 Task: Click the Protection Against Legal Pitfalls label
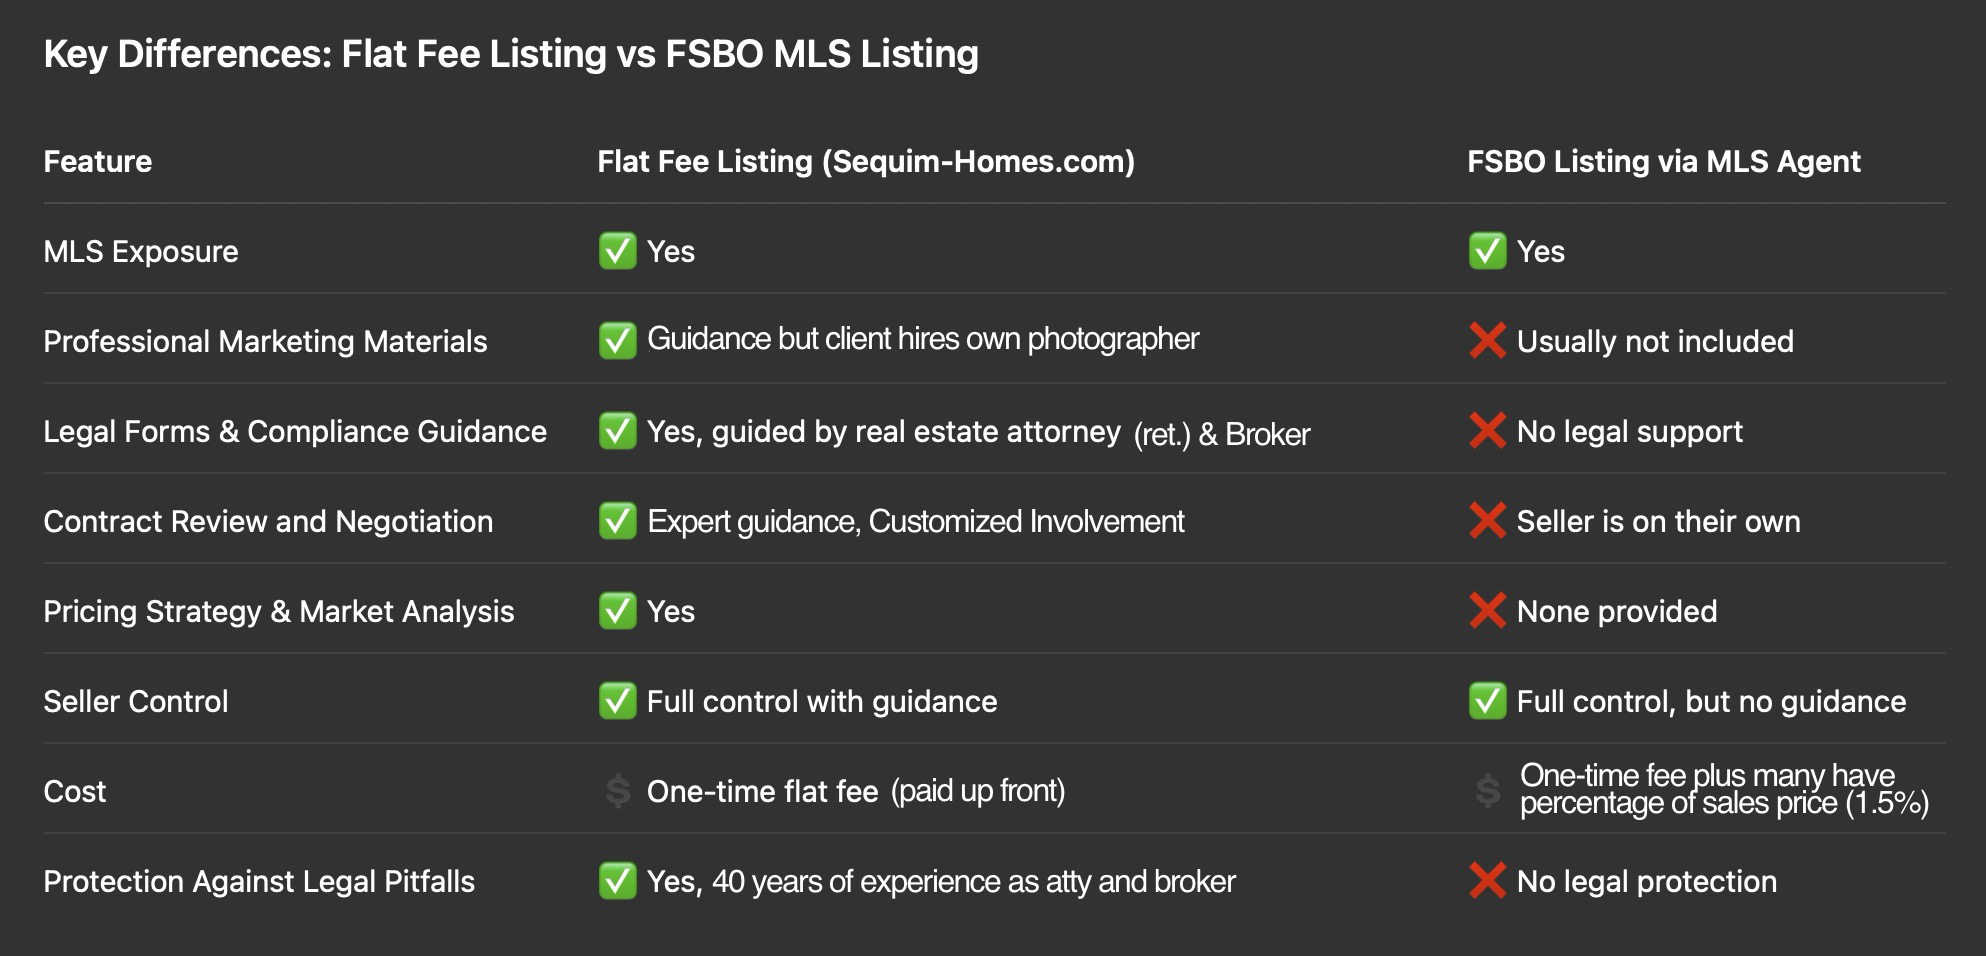click(x=259, y=881)
